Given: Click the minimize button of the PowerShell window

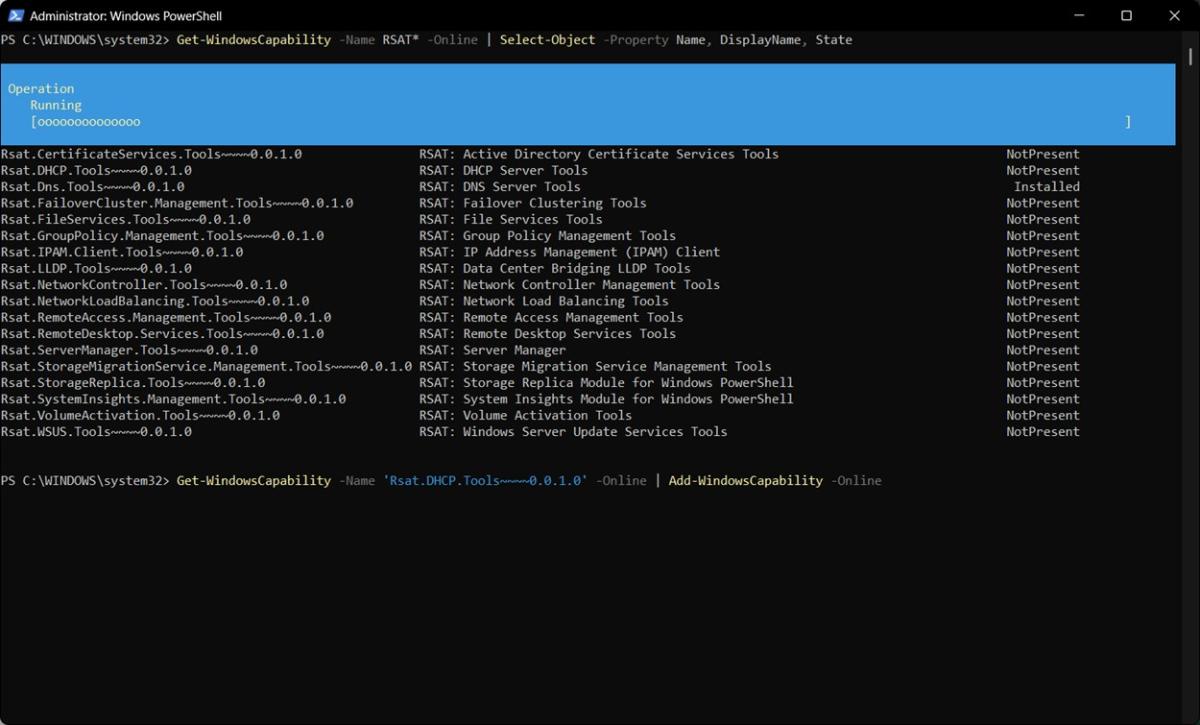Looking at the screenshot, I should coord(1080,16).
